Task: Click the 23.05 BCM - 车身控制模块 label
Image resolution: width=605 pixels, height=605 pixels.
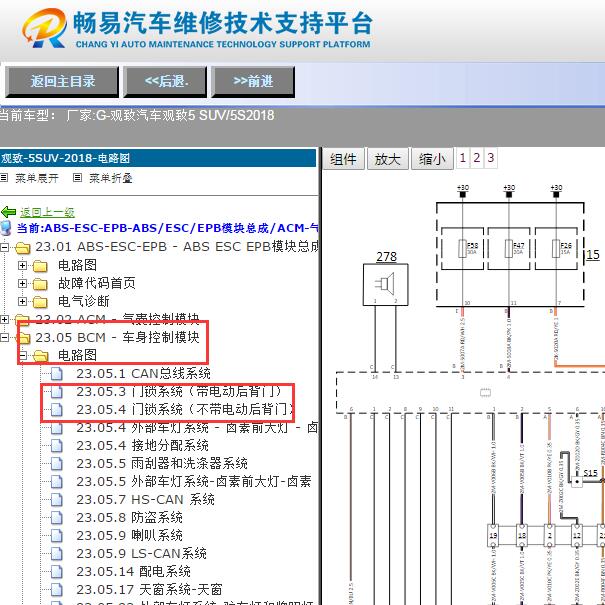Action: click(117, 337)
